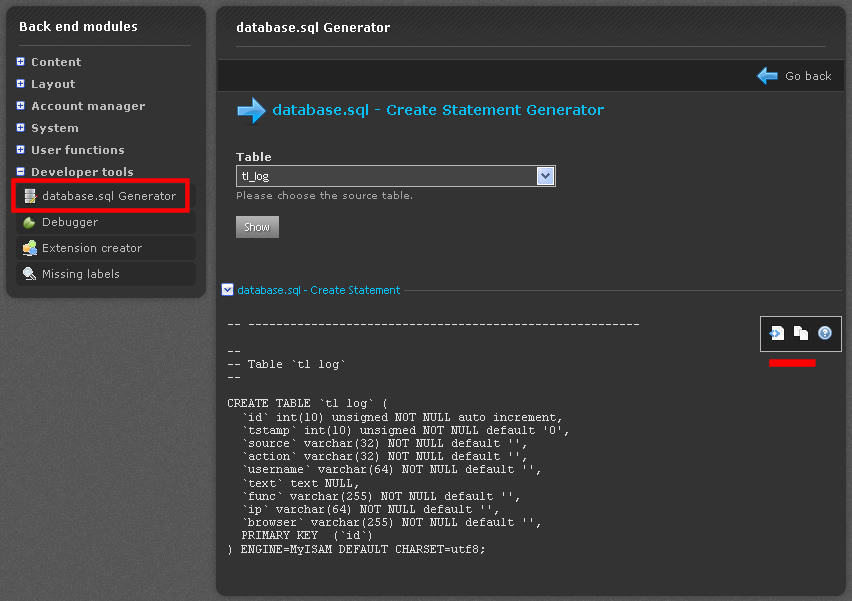This screenshot has height=601, width=852.
Task: Expand the Layout module group
Action: point(20,84)
